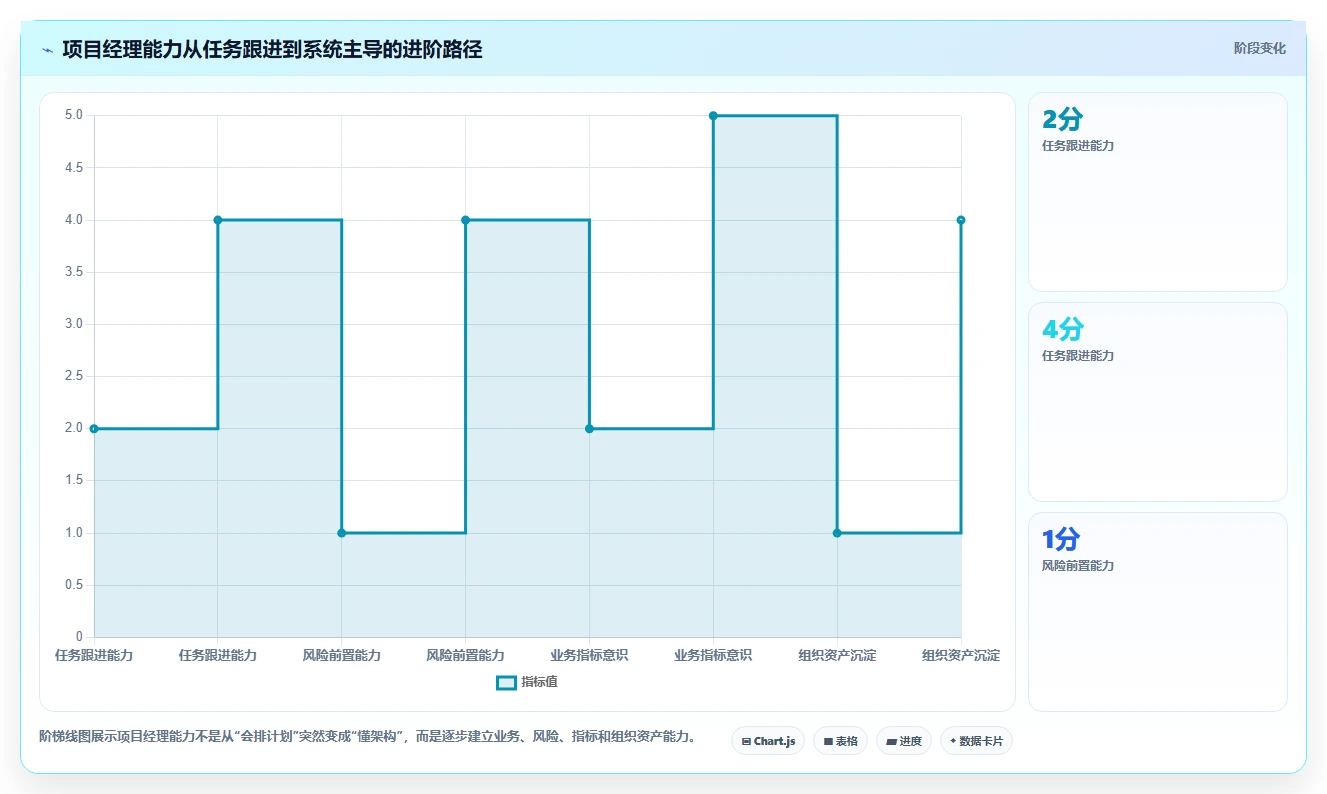
Task: Click the 2.0 point above 业务指标意识
Action: point(589,428)
